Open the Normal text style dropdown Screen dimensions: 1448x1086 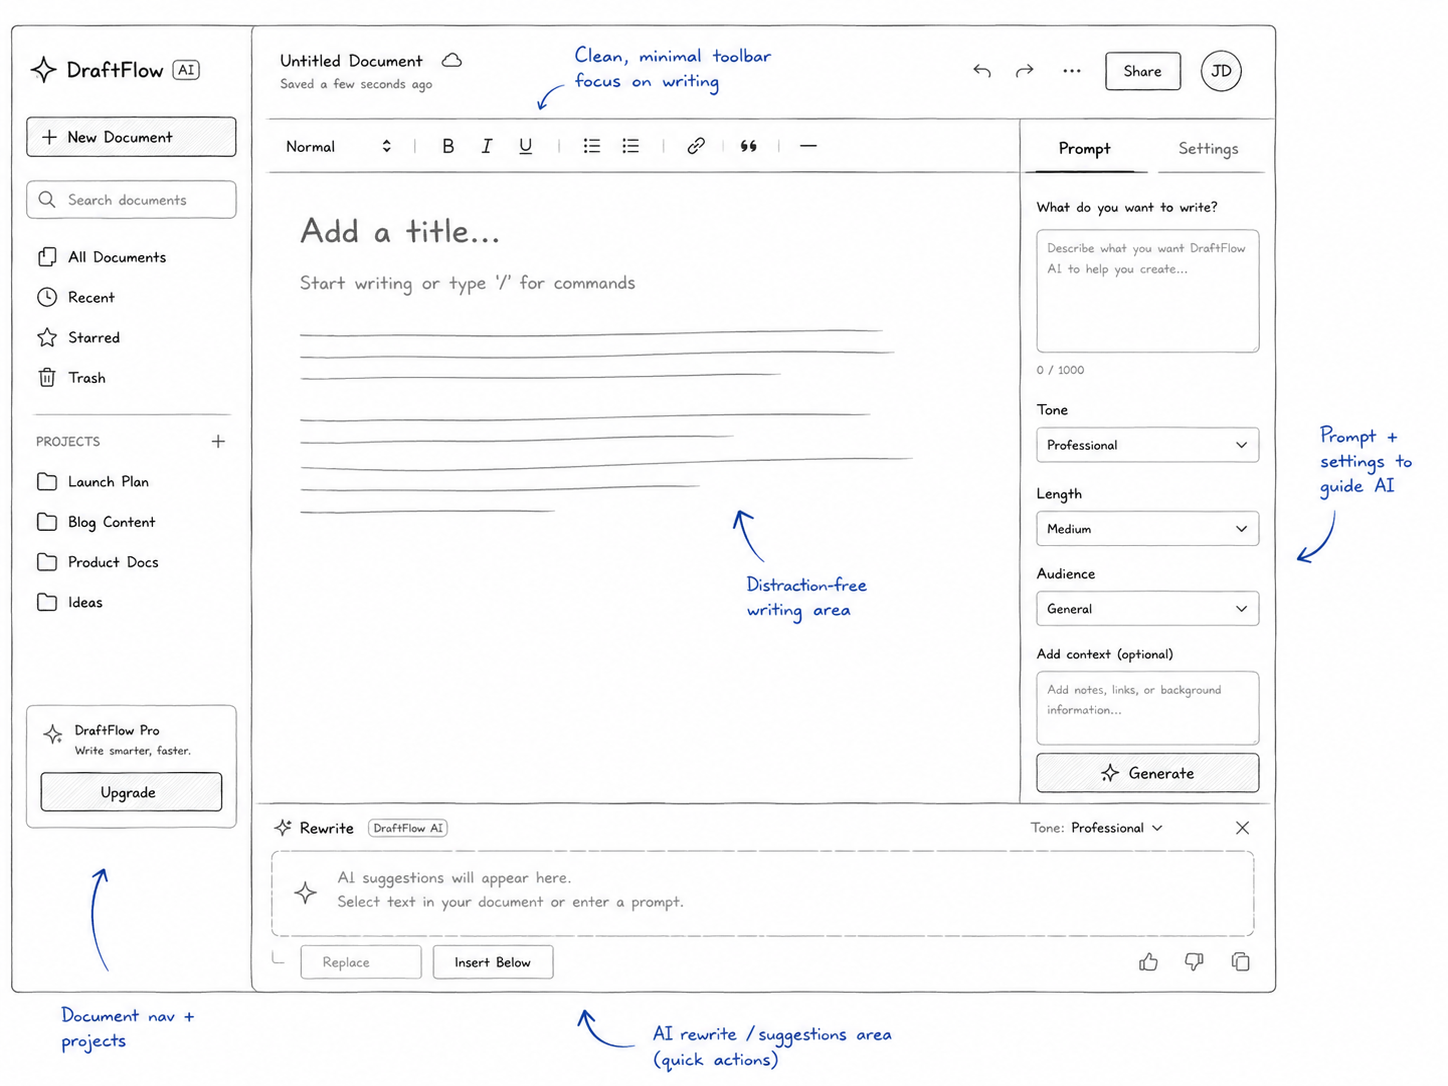[x=338, y=147]
